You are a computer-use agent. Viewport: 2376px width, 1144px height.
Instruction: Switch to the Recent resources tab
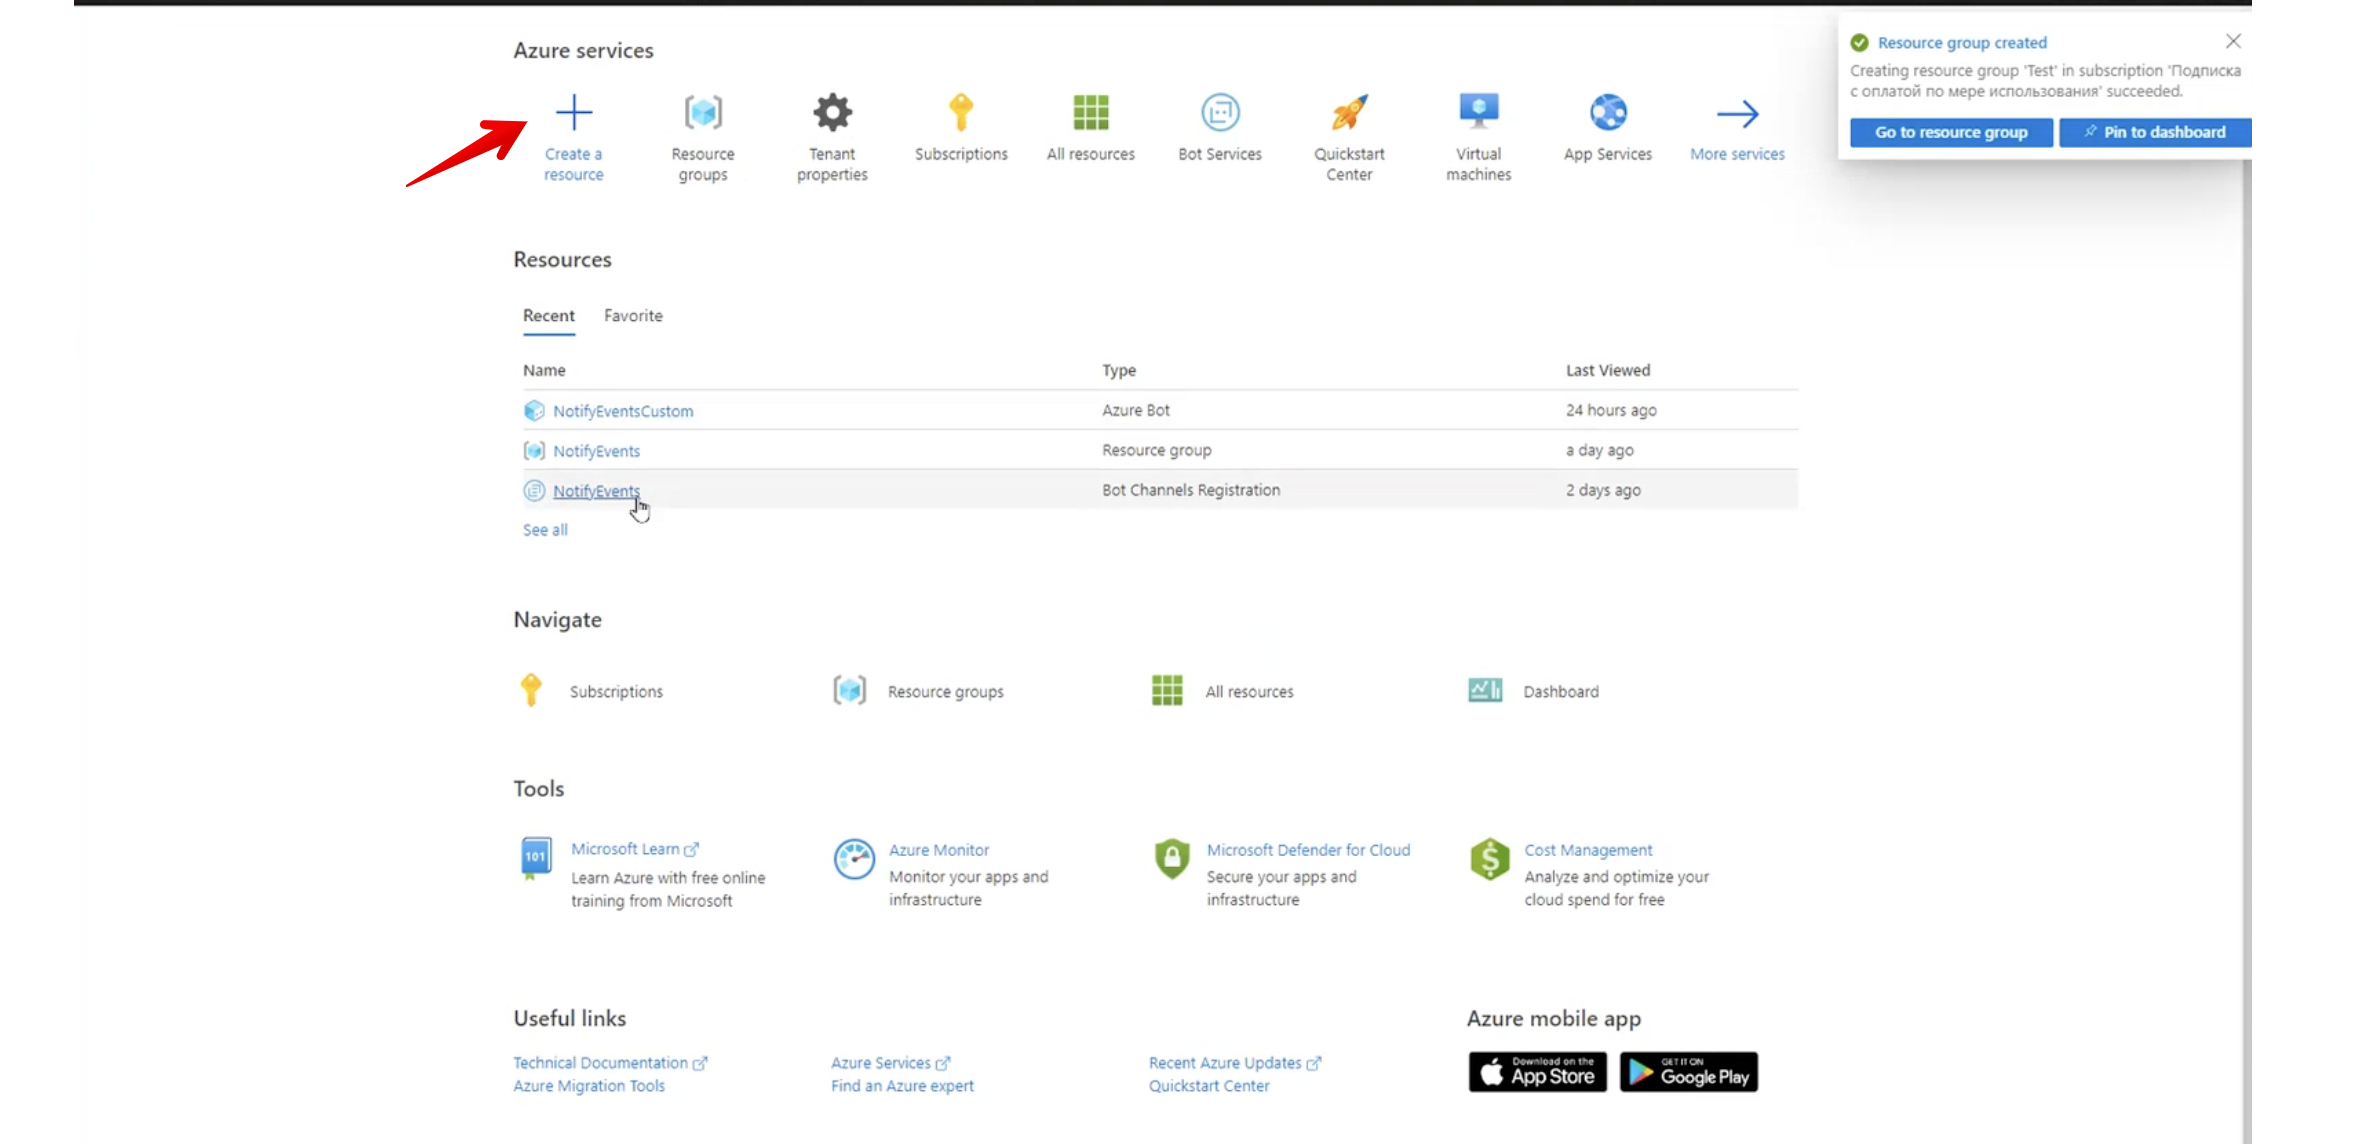coord(549,316)
